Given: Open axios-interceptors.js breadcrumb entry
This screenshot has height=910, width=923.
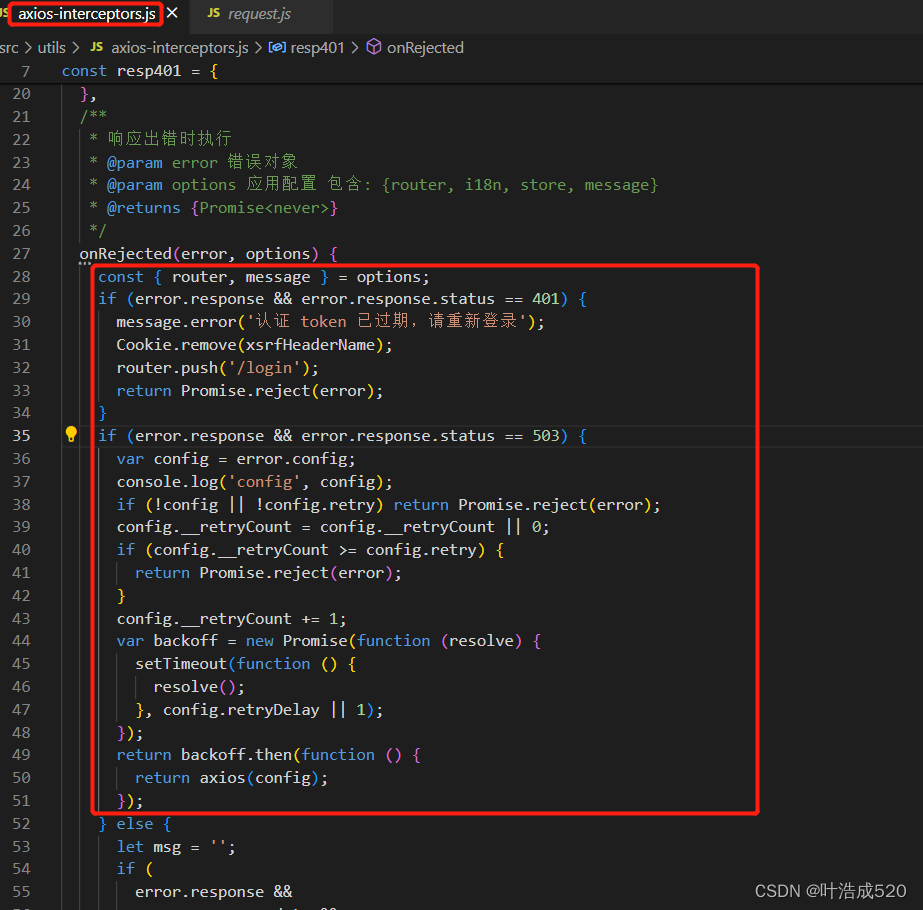Looking at the screenshot, I should pos(180,48).
